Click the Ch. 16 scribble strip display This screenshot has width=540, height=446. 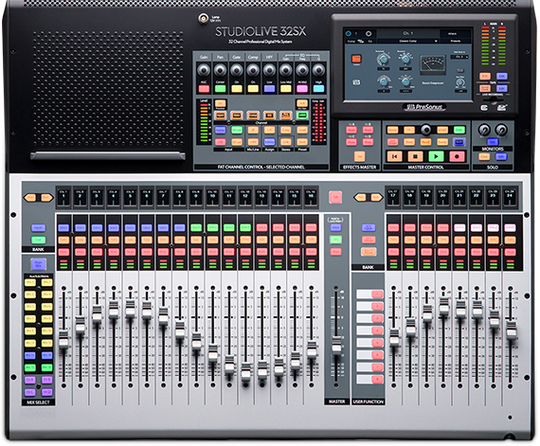311,197
